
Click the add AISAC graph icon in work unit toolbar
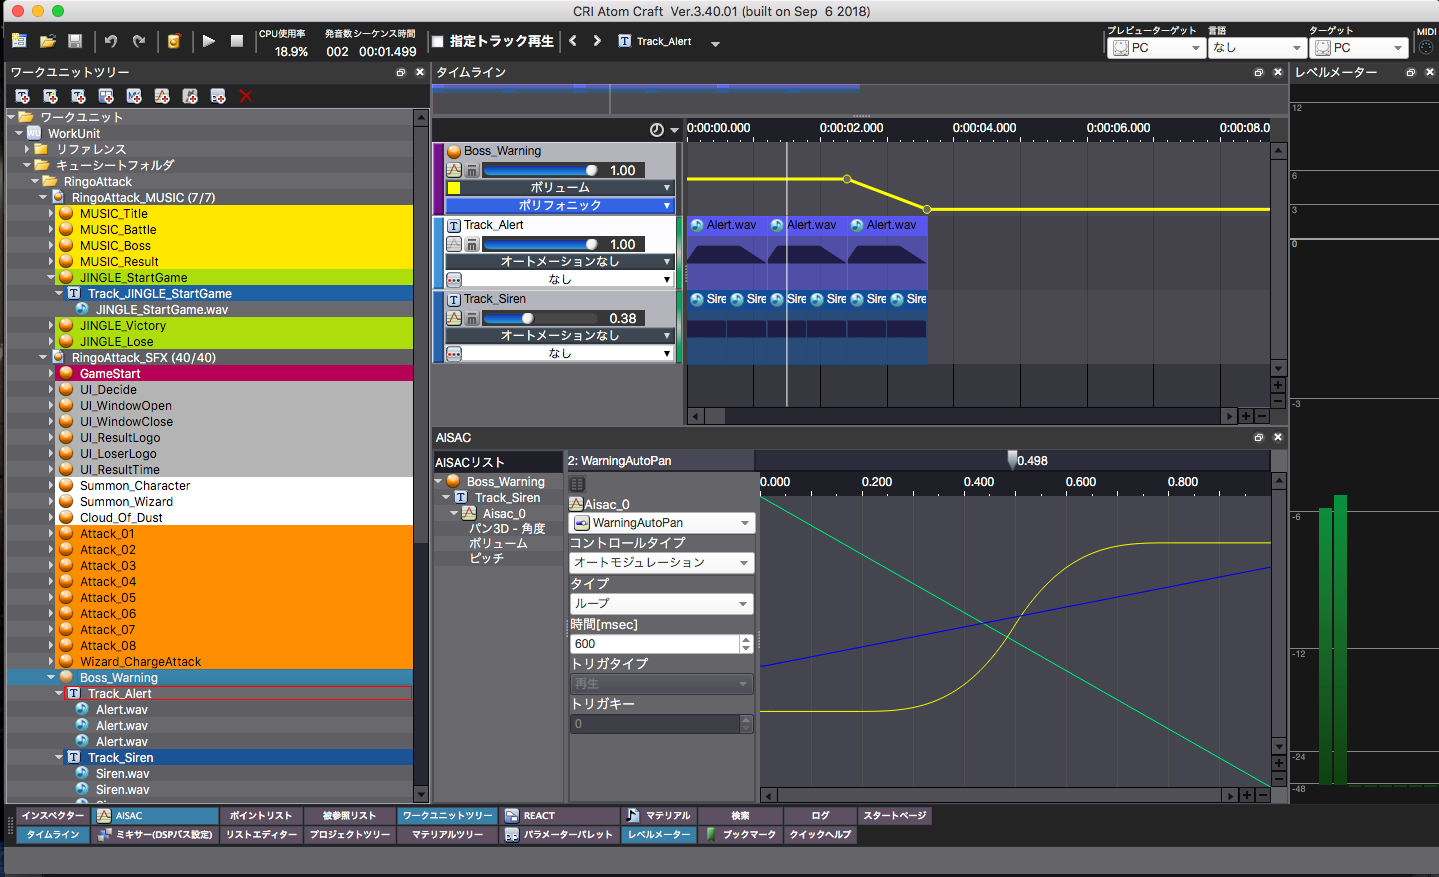162,96
